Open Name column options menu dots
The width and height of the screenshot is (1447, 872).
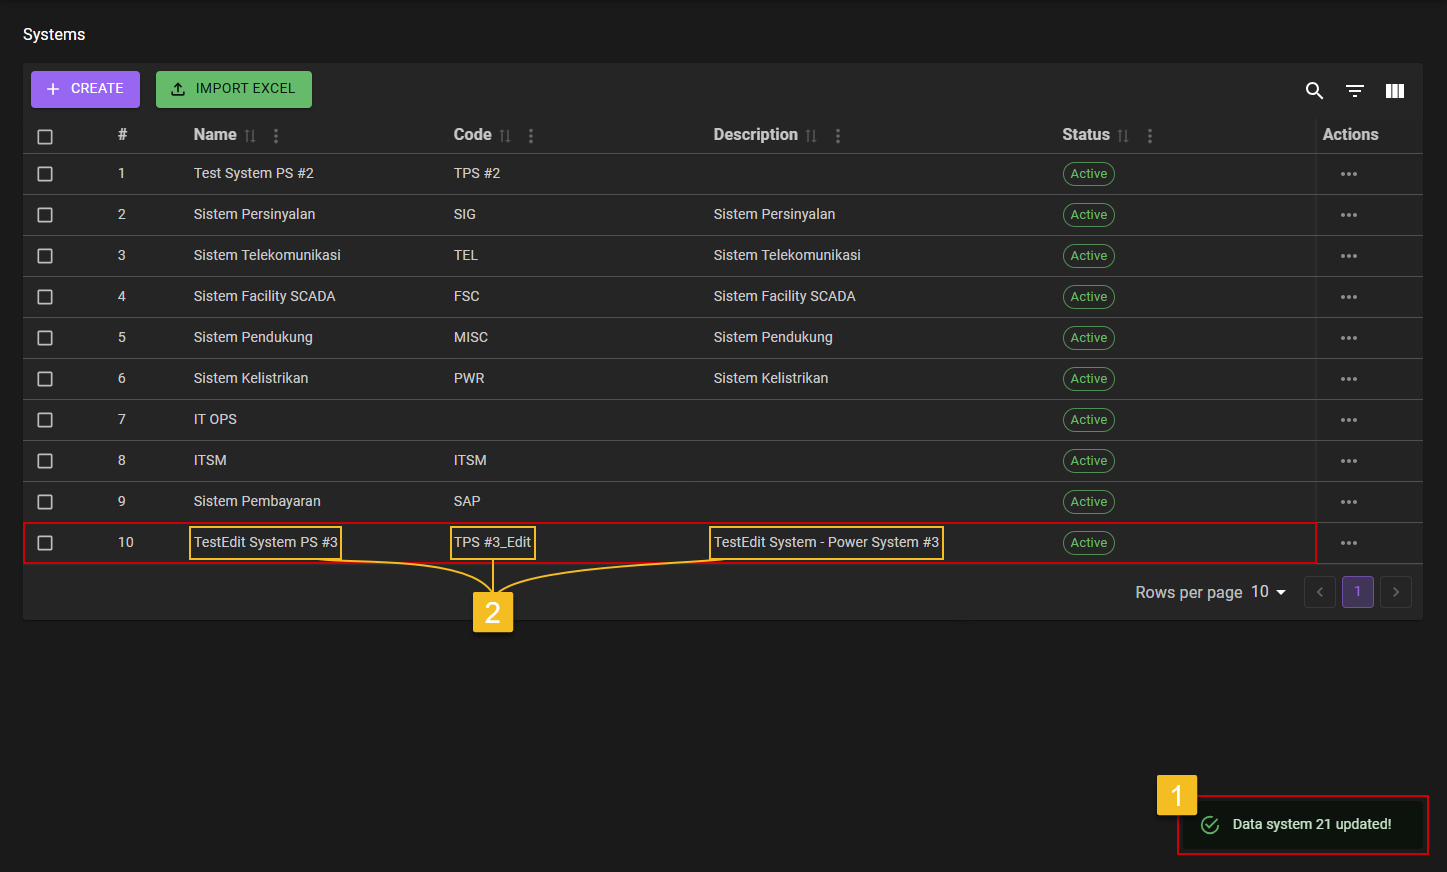tap(276, 136)
